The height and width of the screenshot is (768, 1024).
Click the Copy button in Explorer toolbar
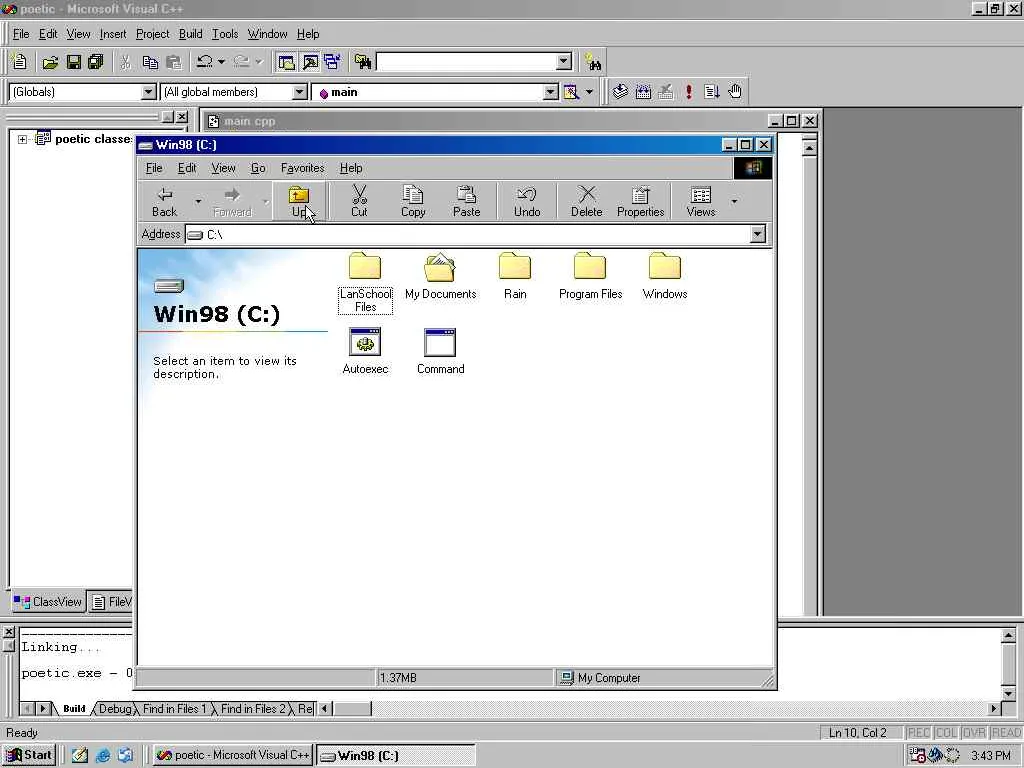pos(413,201)
